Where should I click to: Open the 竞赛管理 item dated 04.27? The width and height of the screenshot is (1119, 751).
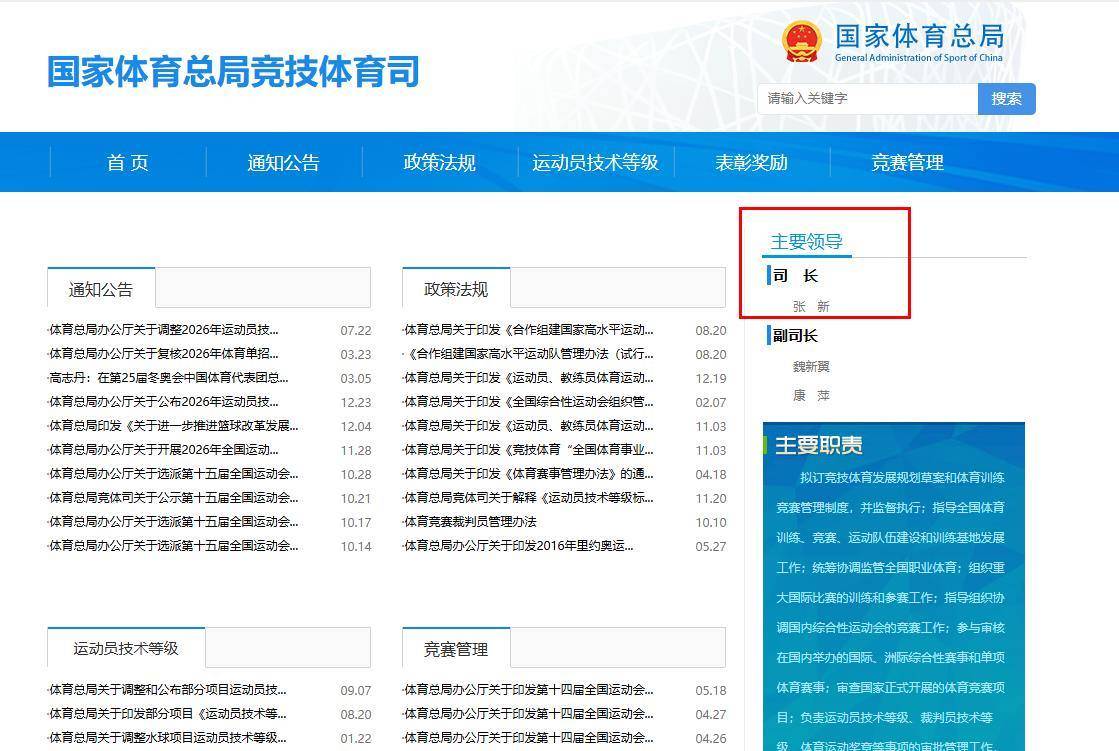[528, 714]
